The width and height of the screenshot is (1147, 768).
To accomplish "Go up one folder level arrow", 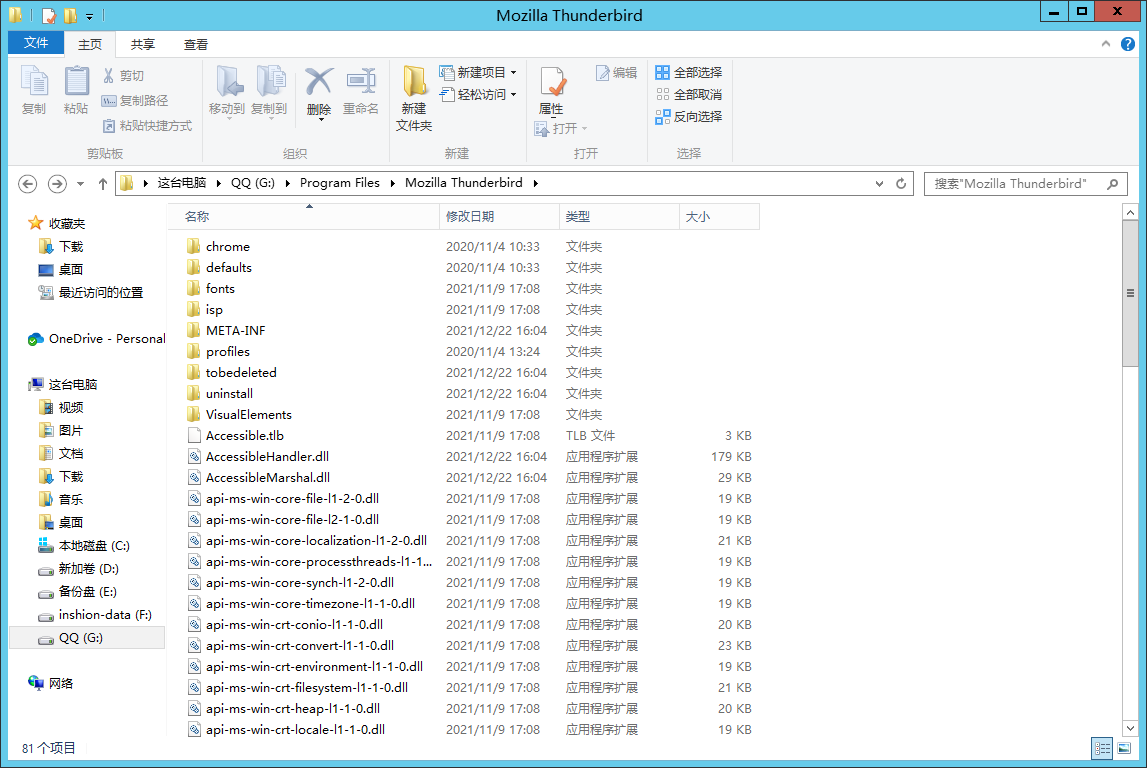I will [102, 184].
